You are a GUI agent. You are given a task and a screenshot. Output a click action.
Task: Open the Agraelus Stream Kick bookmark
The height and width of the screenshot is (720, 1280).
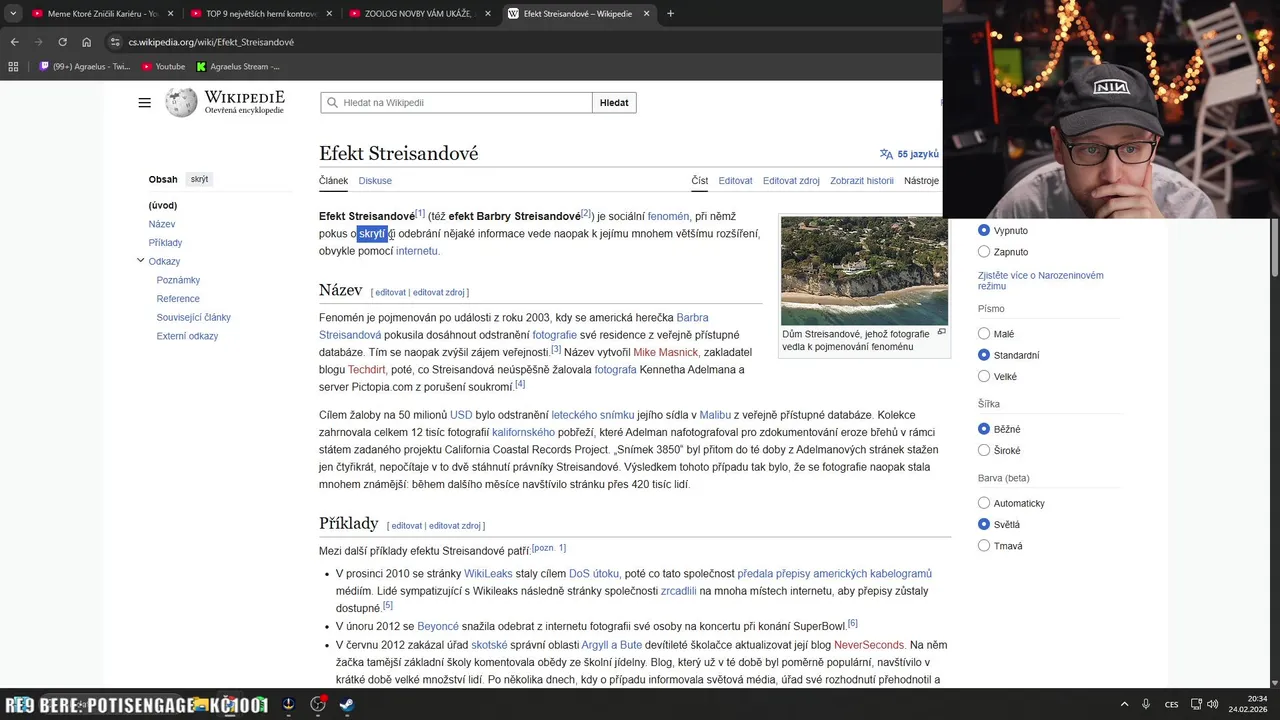[238, 67]
